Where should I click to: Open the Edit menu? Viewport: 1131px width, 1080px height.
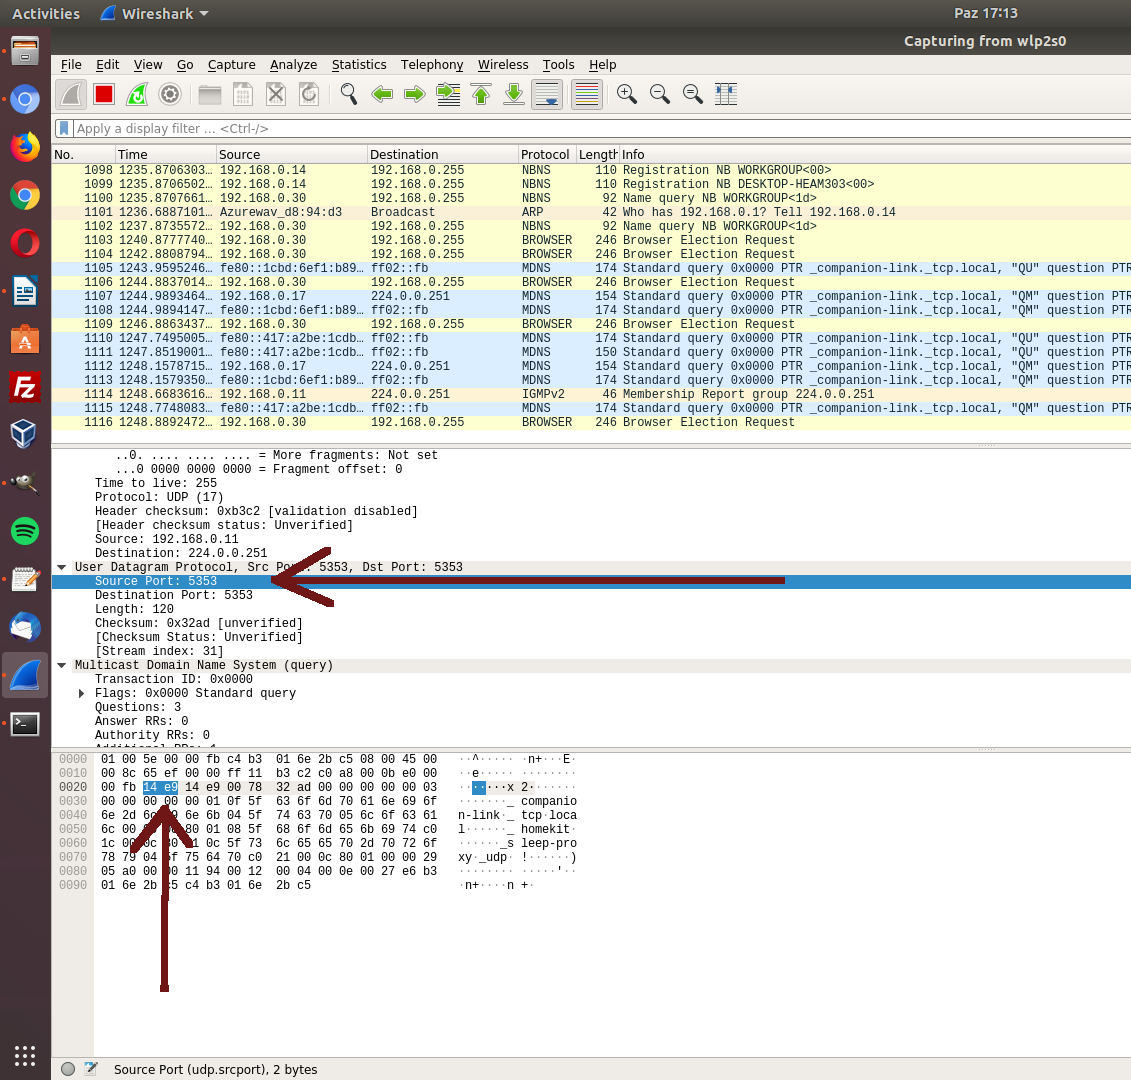coord(107,65)
